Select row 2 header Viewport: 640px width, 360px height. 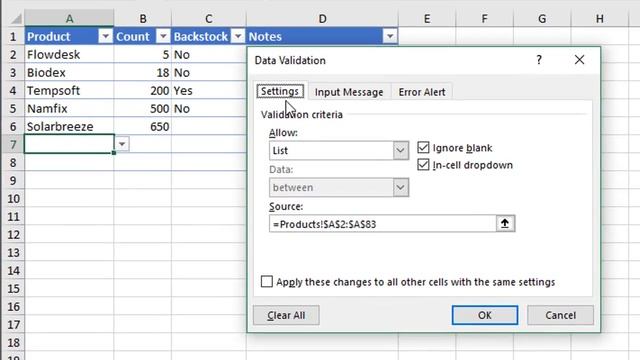click(13, 54)
